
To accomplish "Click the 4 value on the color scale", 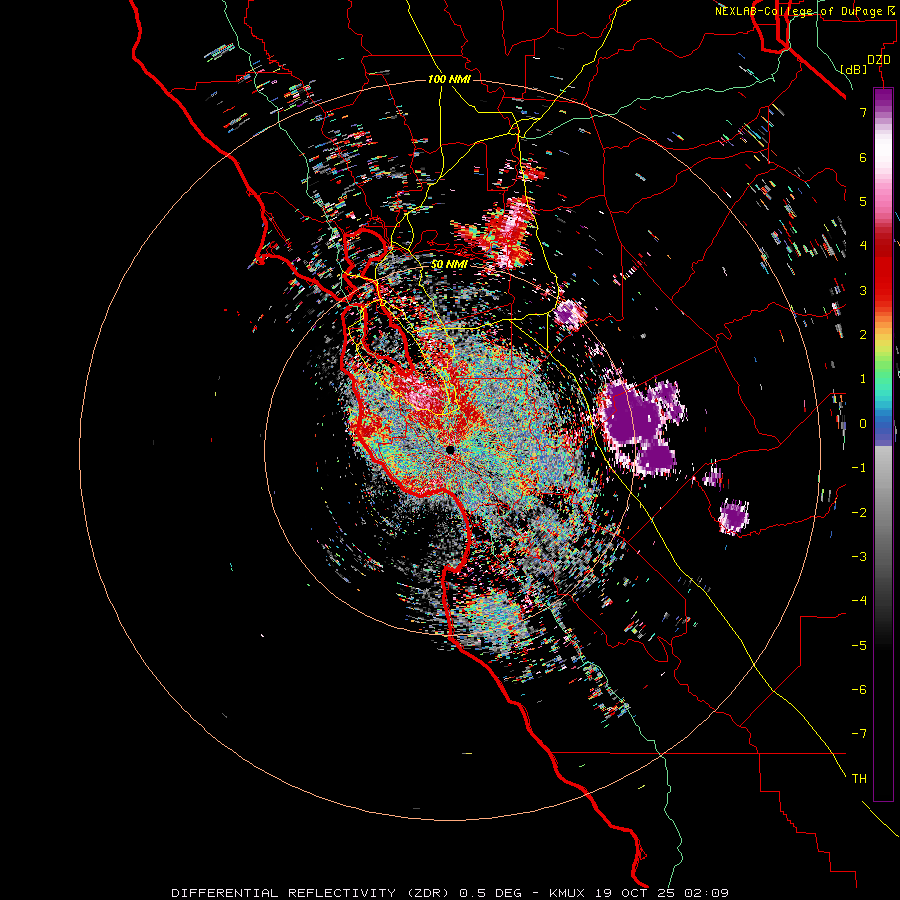I will coord(863,246).
